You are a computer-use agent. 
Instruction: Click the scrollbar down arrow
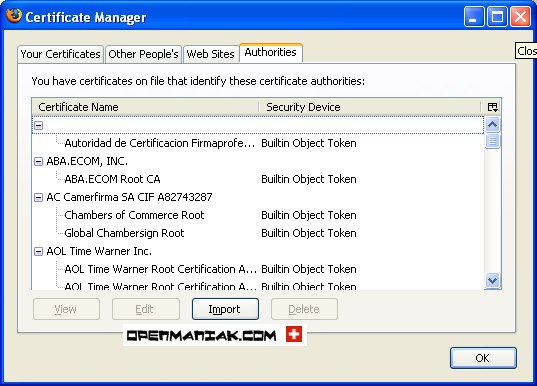492,281
